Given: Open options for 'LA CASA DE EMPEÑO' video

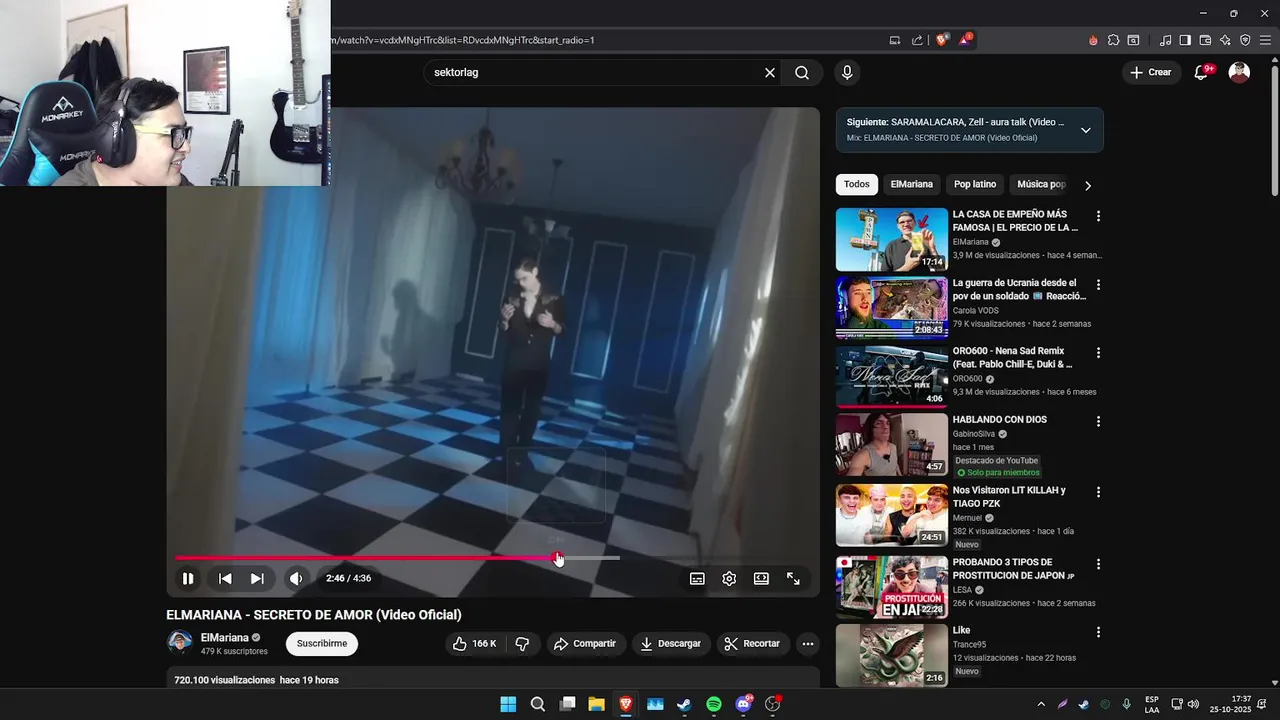Looking at the screenshot, I should coord(1098,216).
